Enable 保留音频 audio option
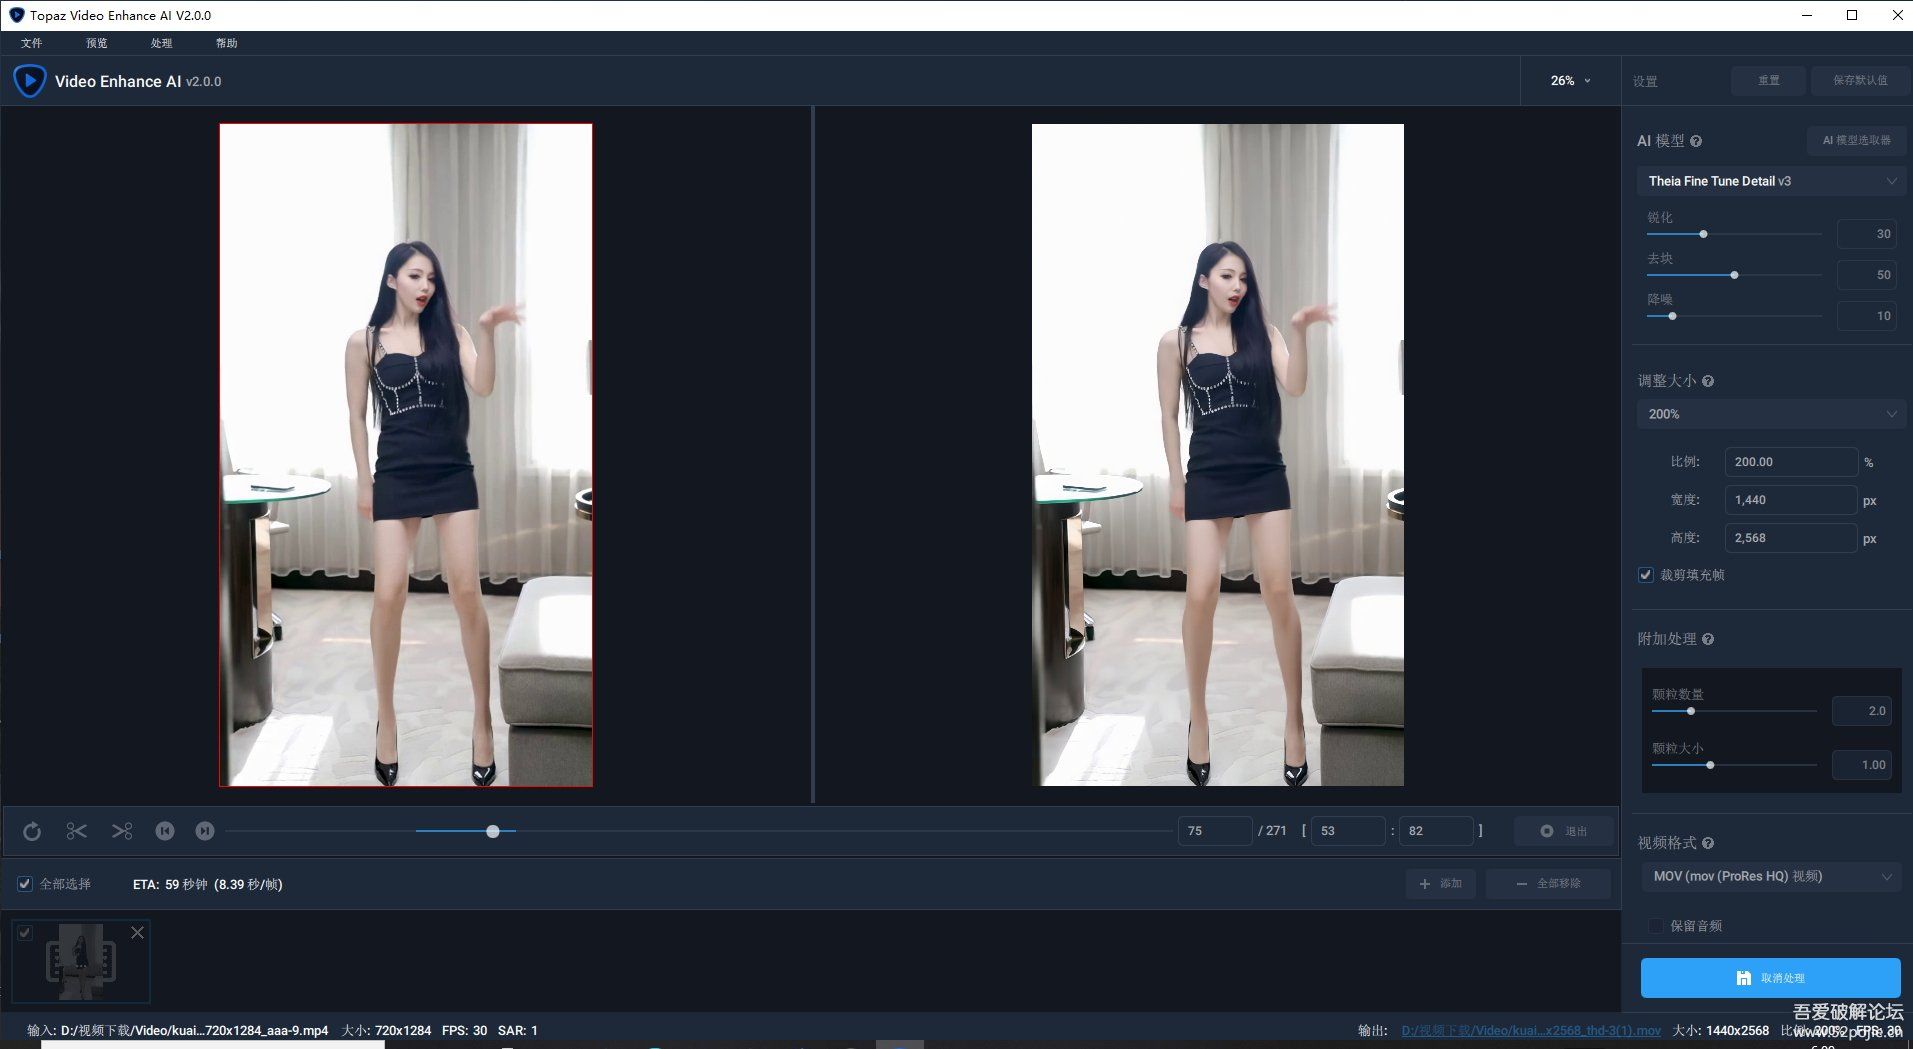This screenshot has height=1049, width=1913. pyautogui.click(x=1655, y=926)
